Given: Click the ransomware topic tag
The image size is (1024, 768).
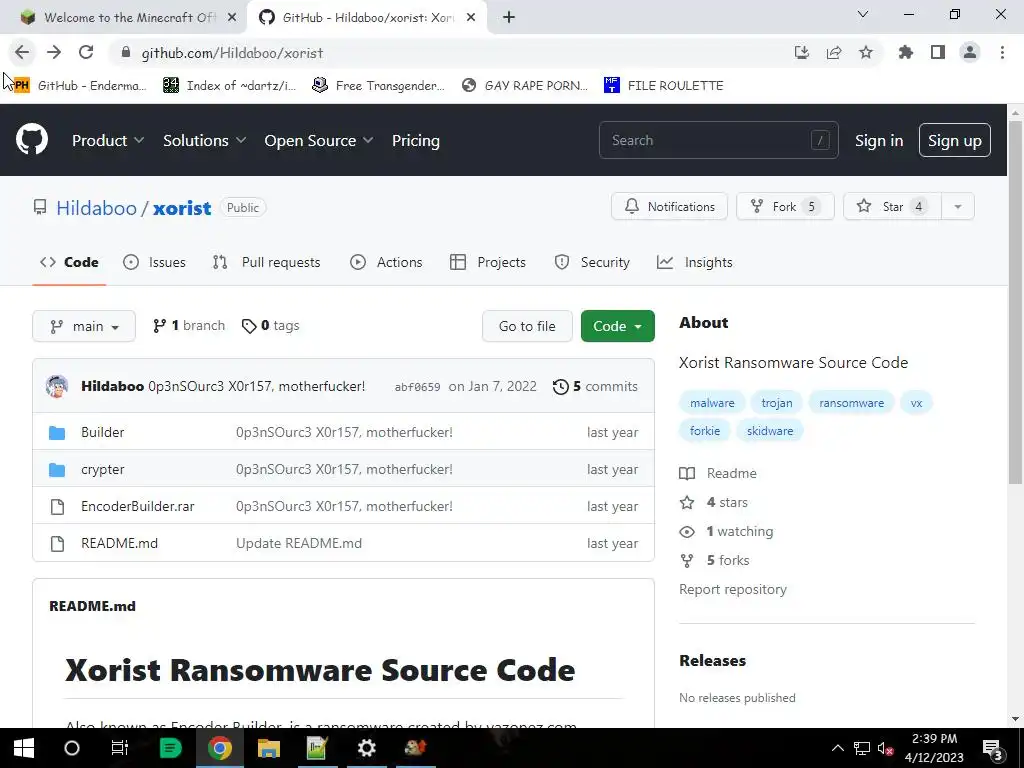Looking at the screenshot, I should tap(851, 403).
